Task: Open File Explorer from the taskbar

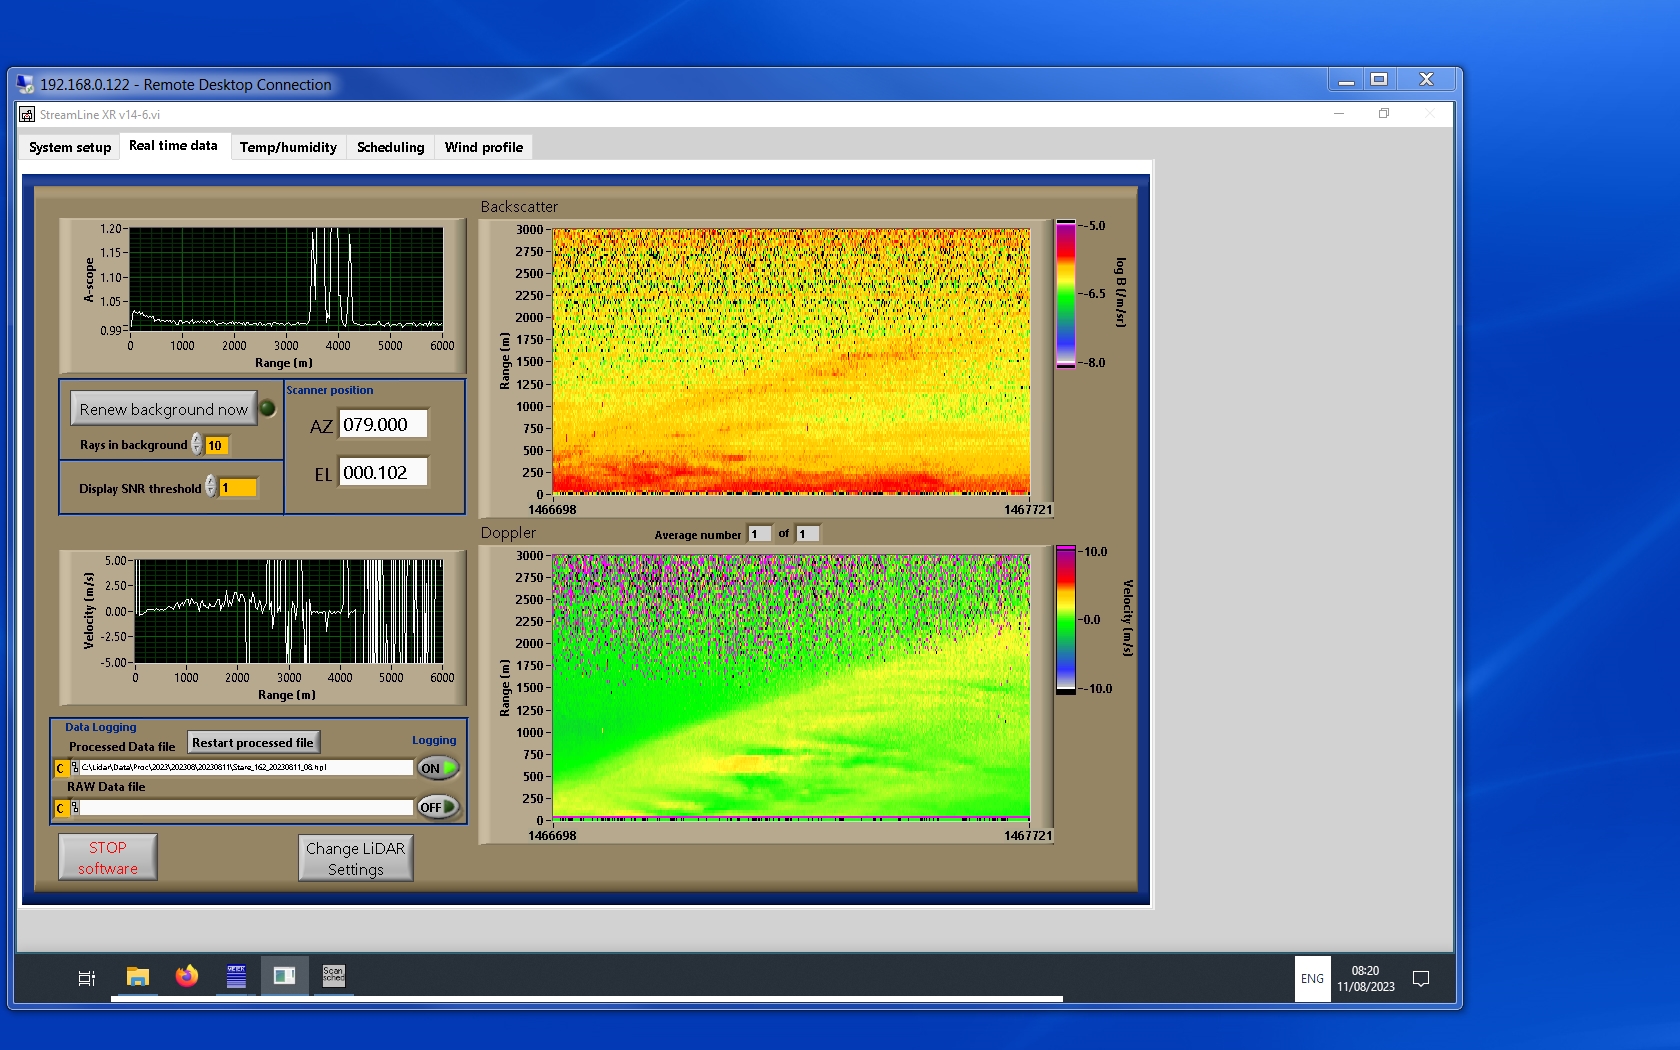Action: (138, 977)
